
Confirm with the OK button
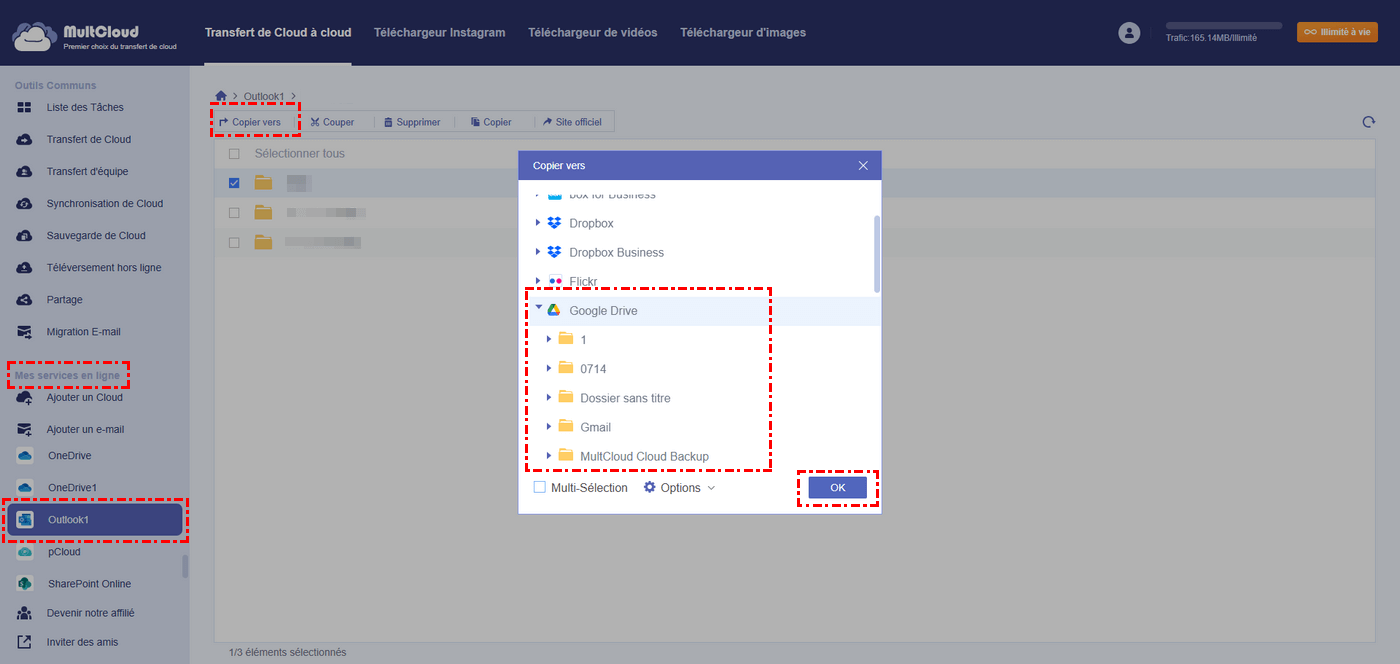(x=838, y=487)
